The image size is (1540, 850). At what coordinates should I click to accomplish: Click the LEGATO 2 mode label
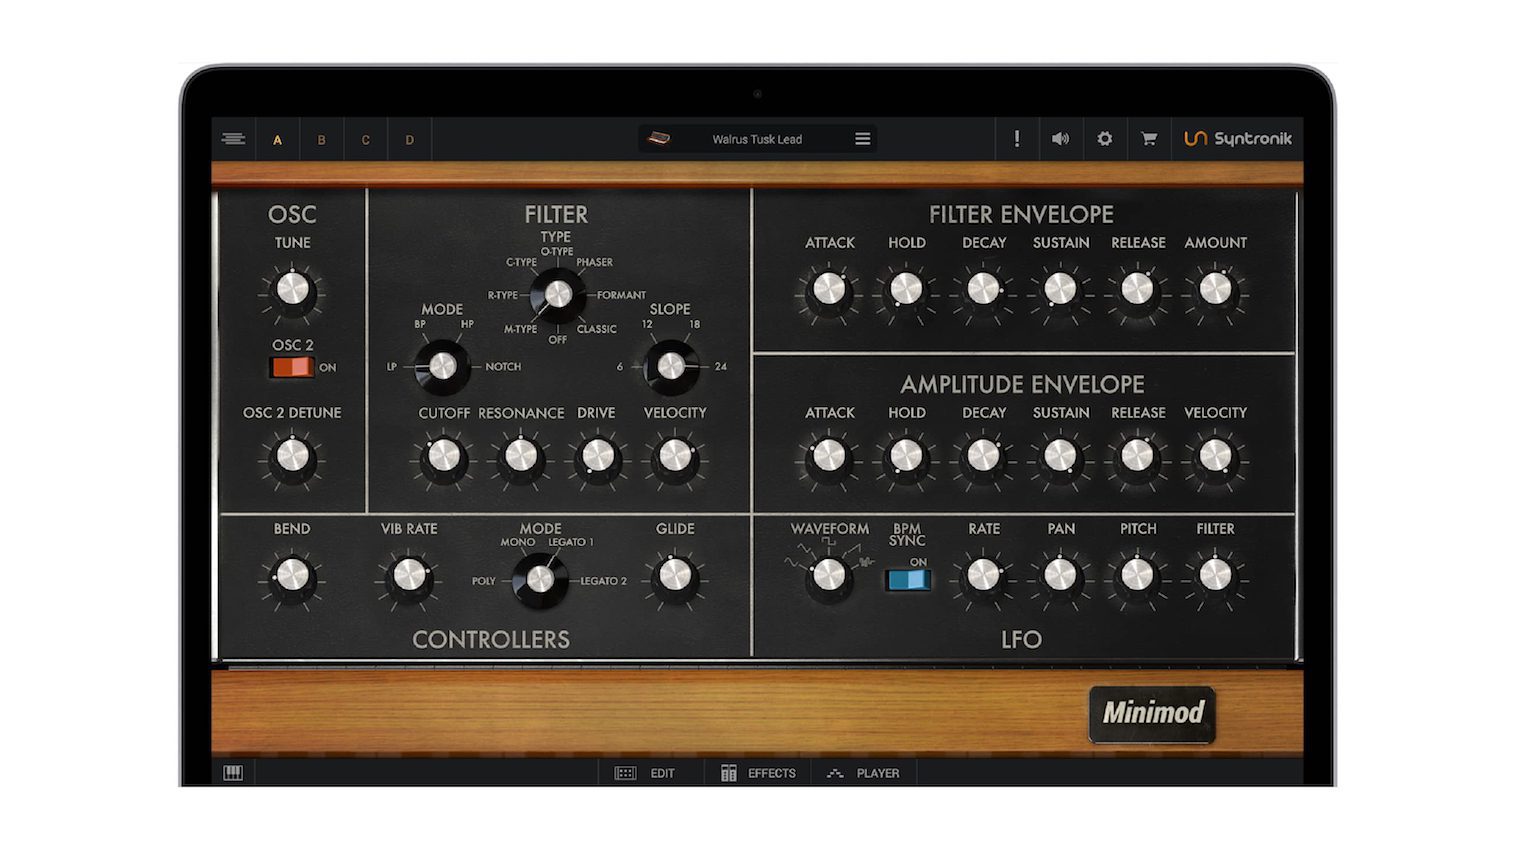pyautogui.click(x=604, y=581)
